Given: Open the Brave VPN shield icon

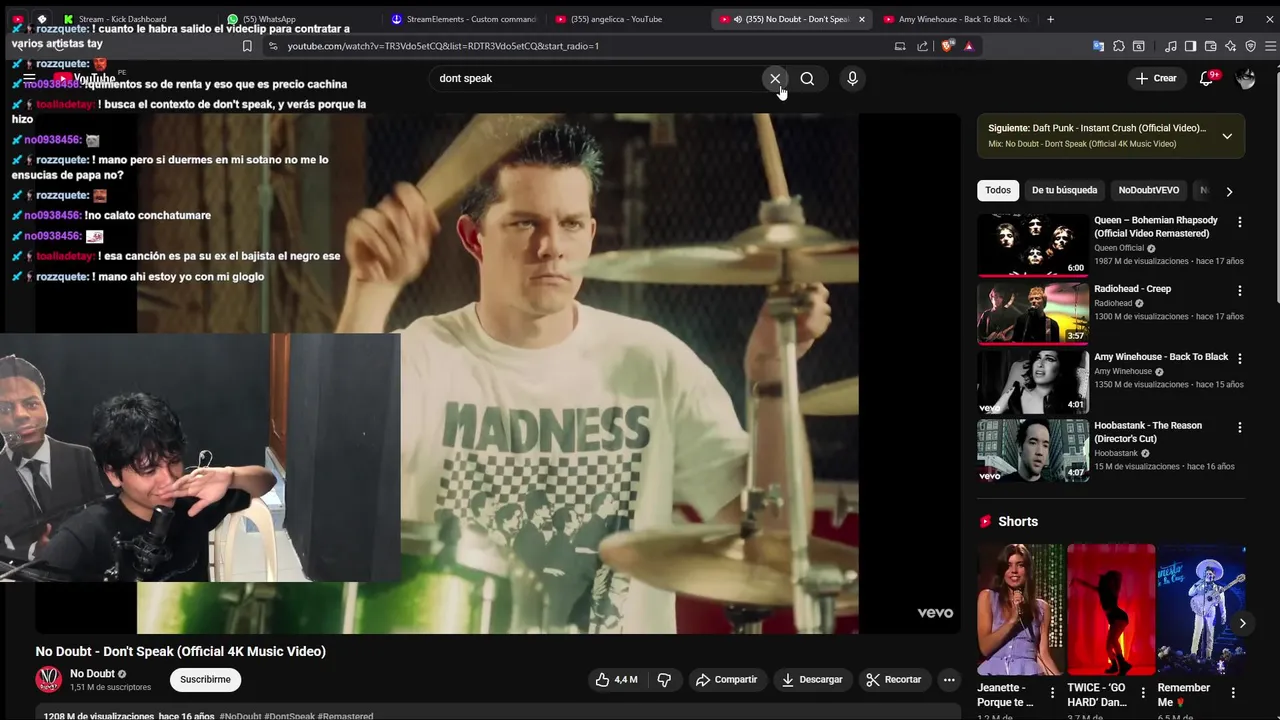Looking at the screenshot, I should [x=1250, y=46].
